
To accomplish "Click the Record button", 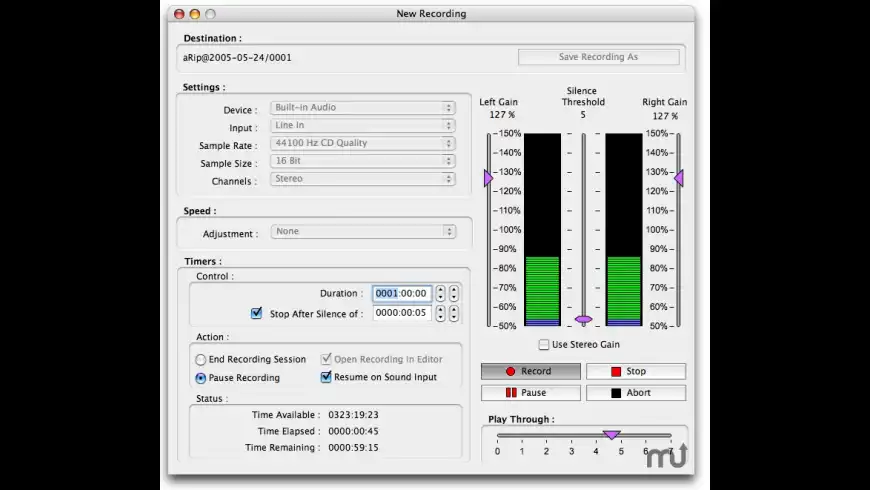I will [530, 371].
